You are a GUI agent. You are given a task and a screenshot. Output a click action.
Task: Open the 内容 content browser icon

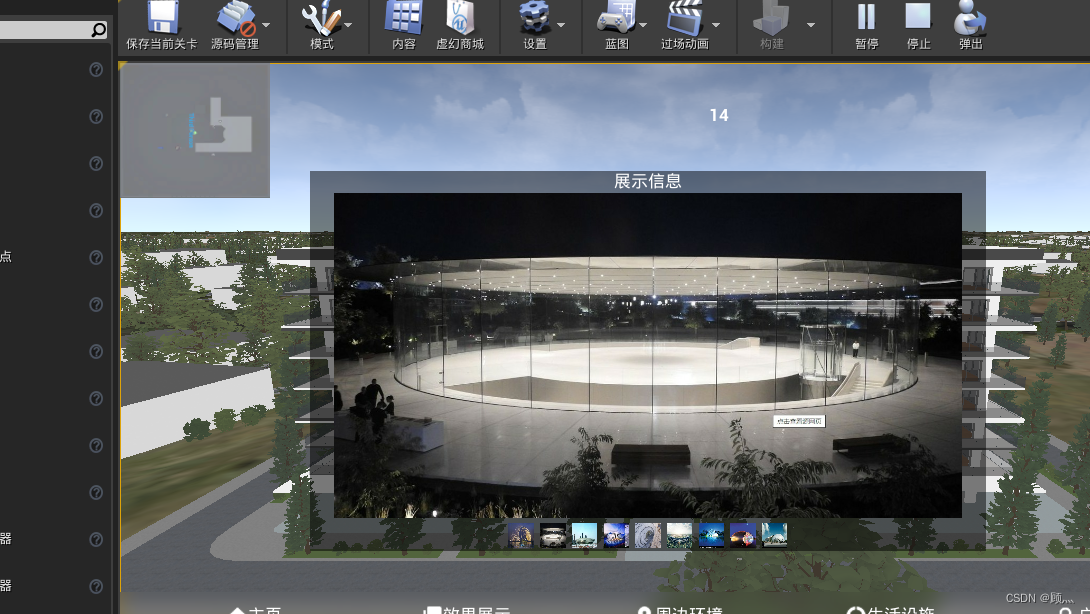click(x=404, y=18)
